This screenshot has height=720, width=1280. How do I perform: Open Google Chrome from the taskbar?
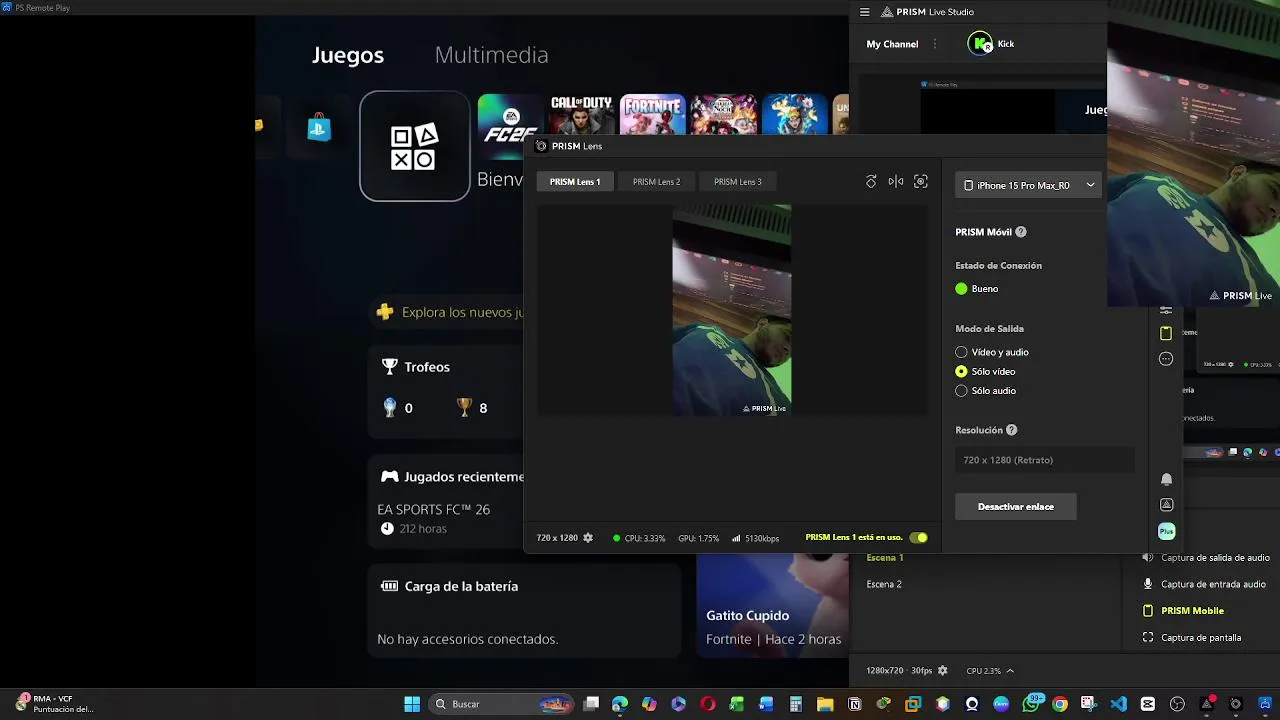[1059, 704]
